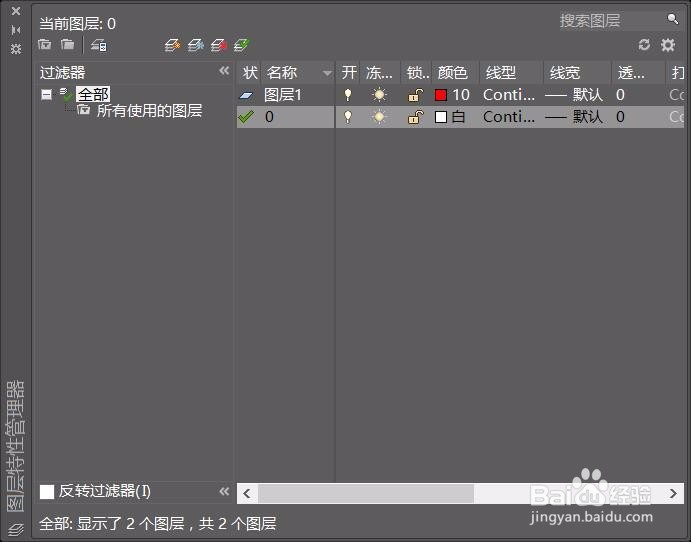Click the 线宽 column header
The height and width of the screenshot is (542, 691).
[578, 73]
